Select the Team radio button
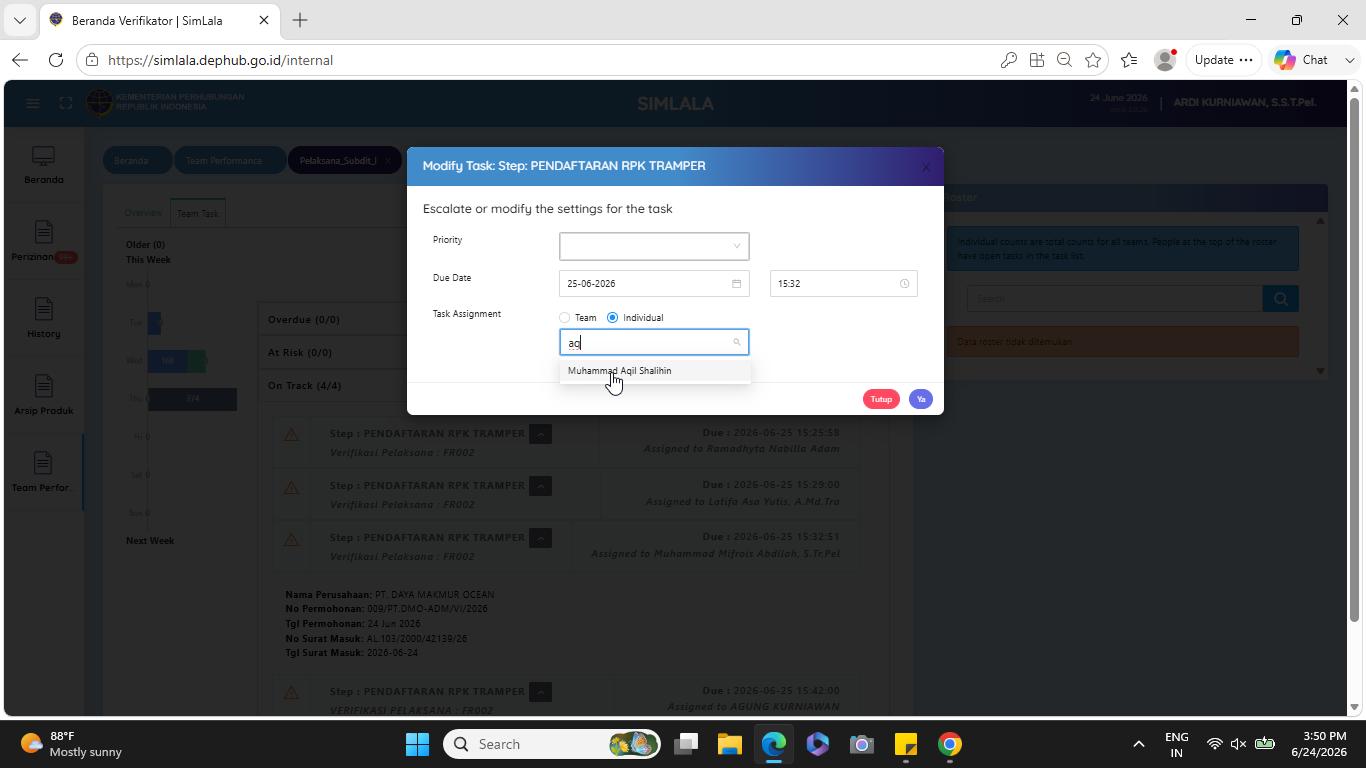Screen dimensions: 1366x768 (x=565, y=318)
